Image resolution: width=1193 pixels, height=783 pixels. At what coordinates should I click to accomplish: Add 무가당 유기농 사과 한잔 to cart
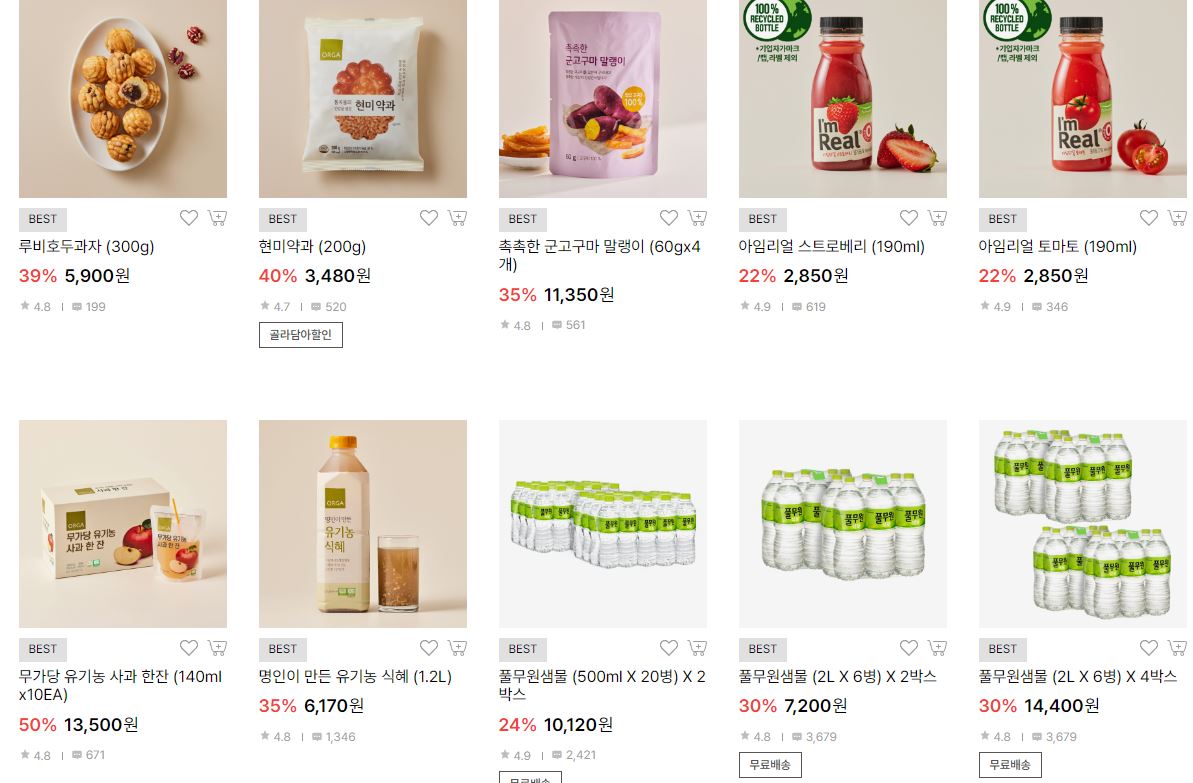218,648
